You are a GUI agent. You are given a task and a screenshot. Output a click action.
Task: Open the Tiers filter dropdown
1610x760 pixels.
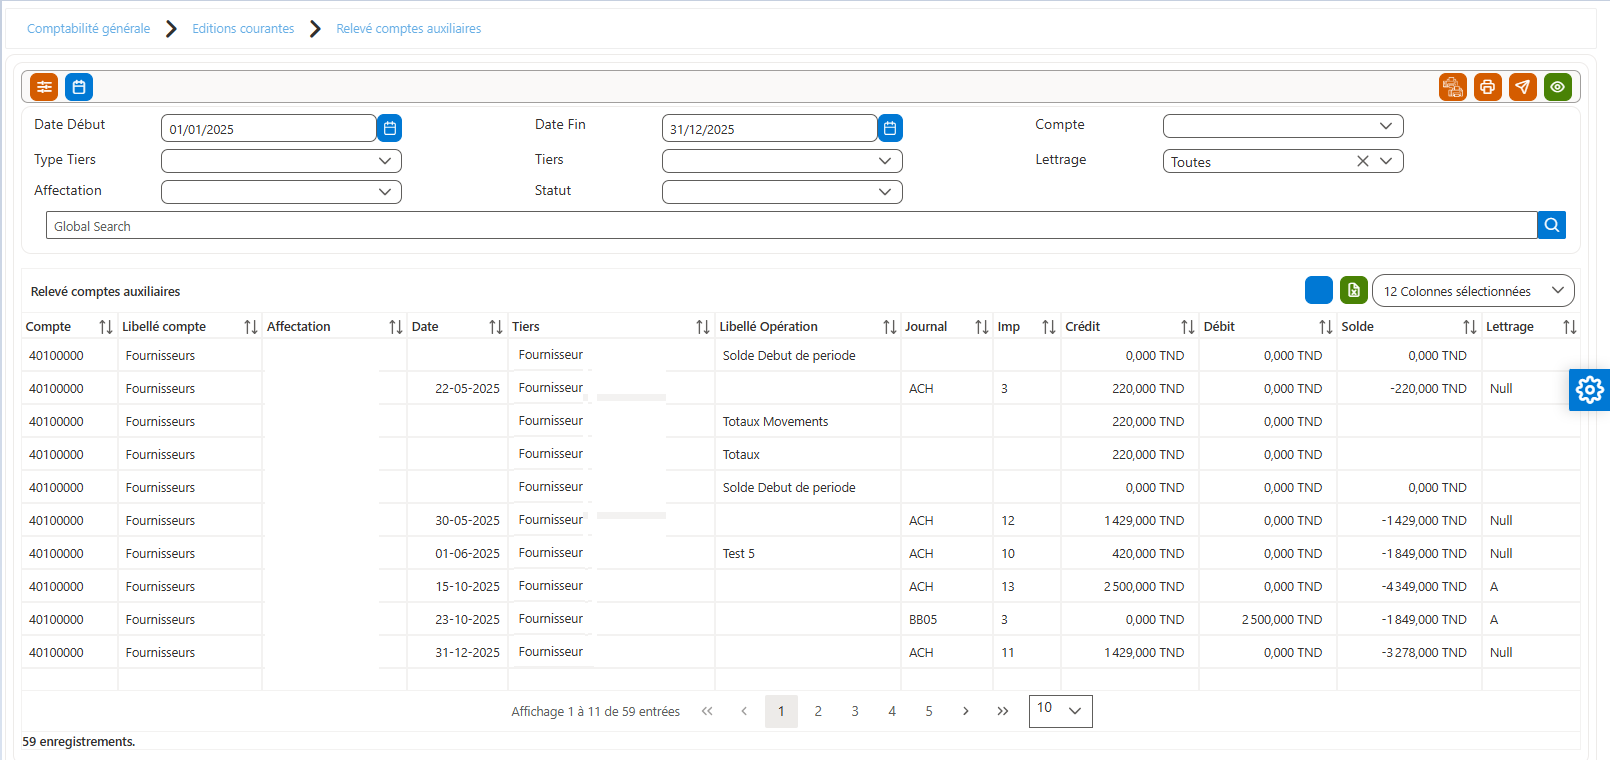pyautogui.click(x=782, y=161)
